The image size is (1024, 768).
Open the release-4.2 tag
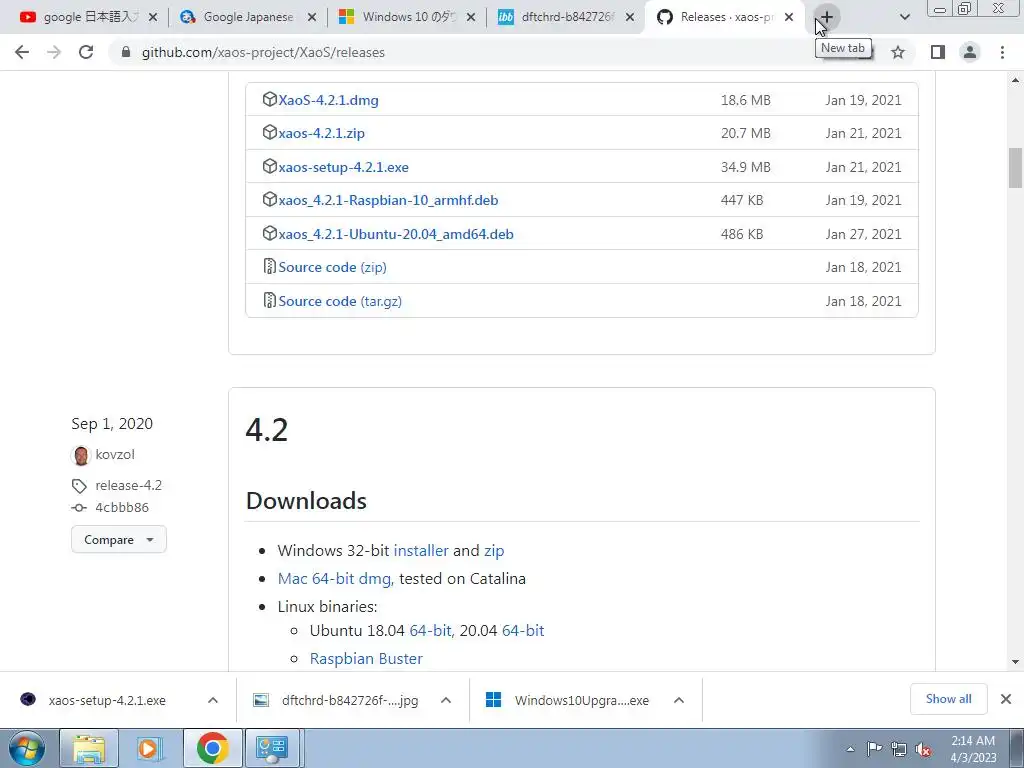(129, 485)
